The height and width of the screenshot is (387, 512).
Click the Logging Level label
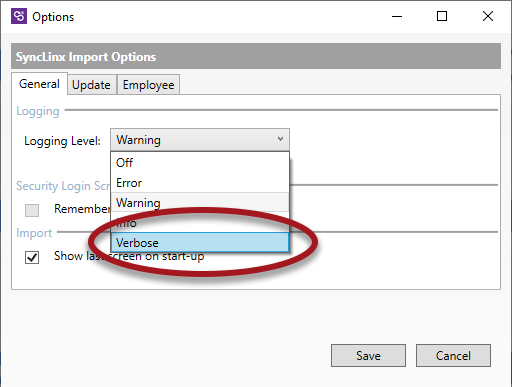(62, 141)
